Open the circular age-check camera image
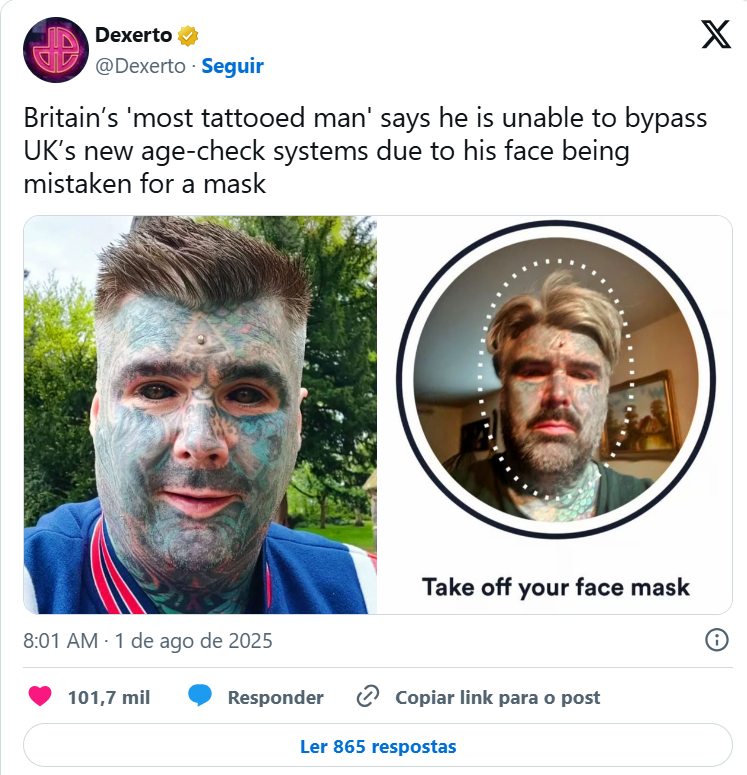Screen dimensions: 747x775 click(x=556, y=379)
